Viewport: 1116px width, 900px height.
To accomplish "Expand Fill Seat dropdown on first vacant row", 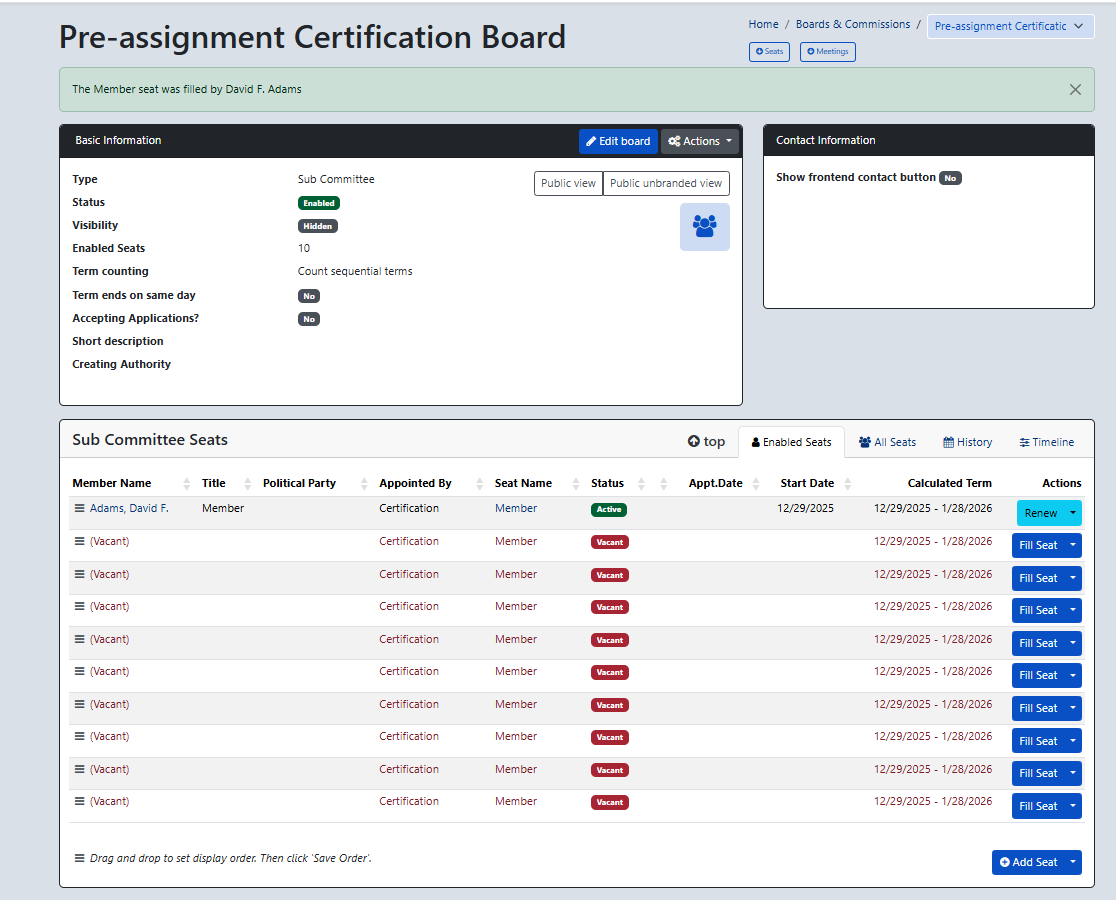I will click(x=1073, y=546).
